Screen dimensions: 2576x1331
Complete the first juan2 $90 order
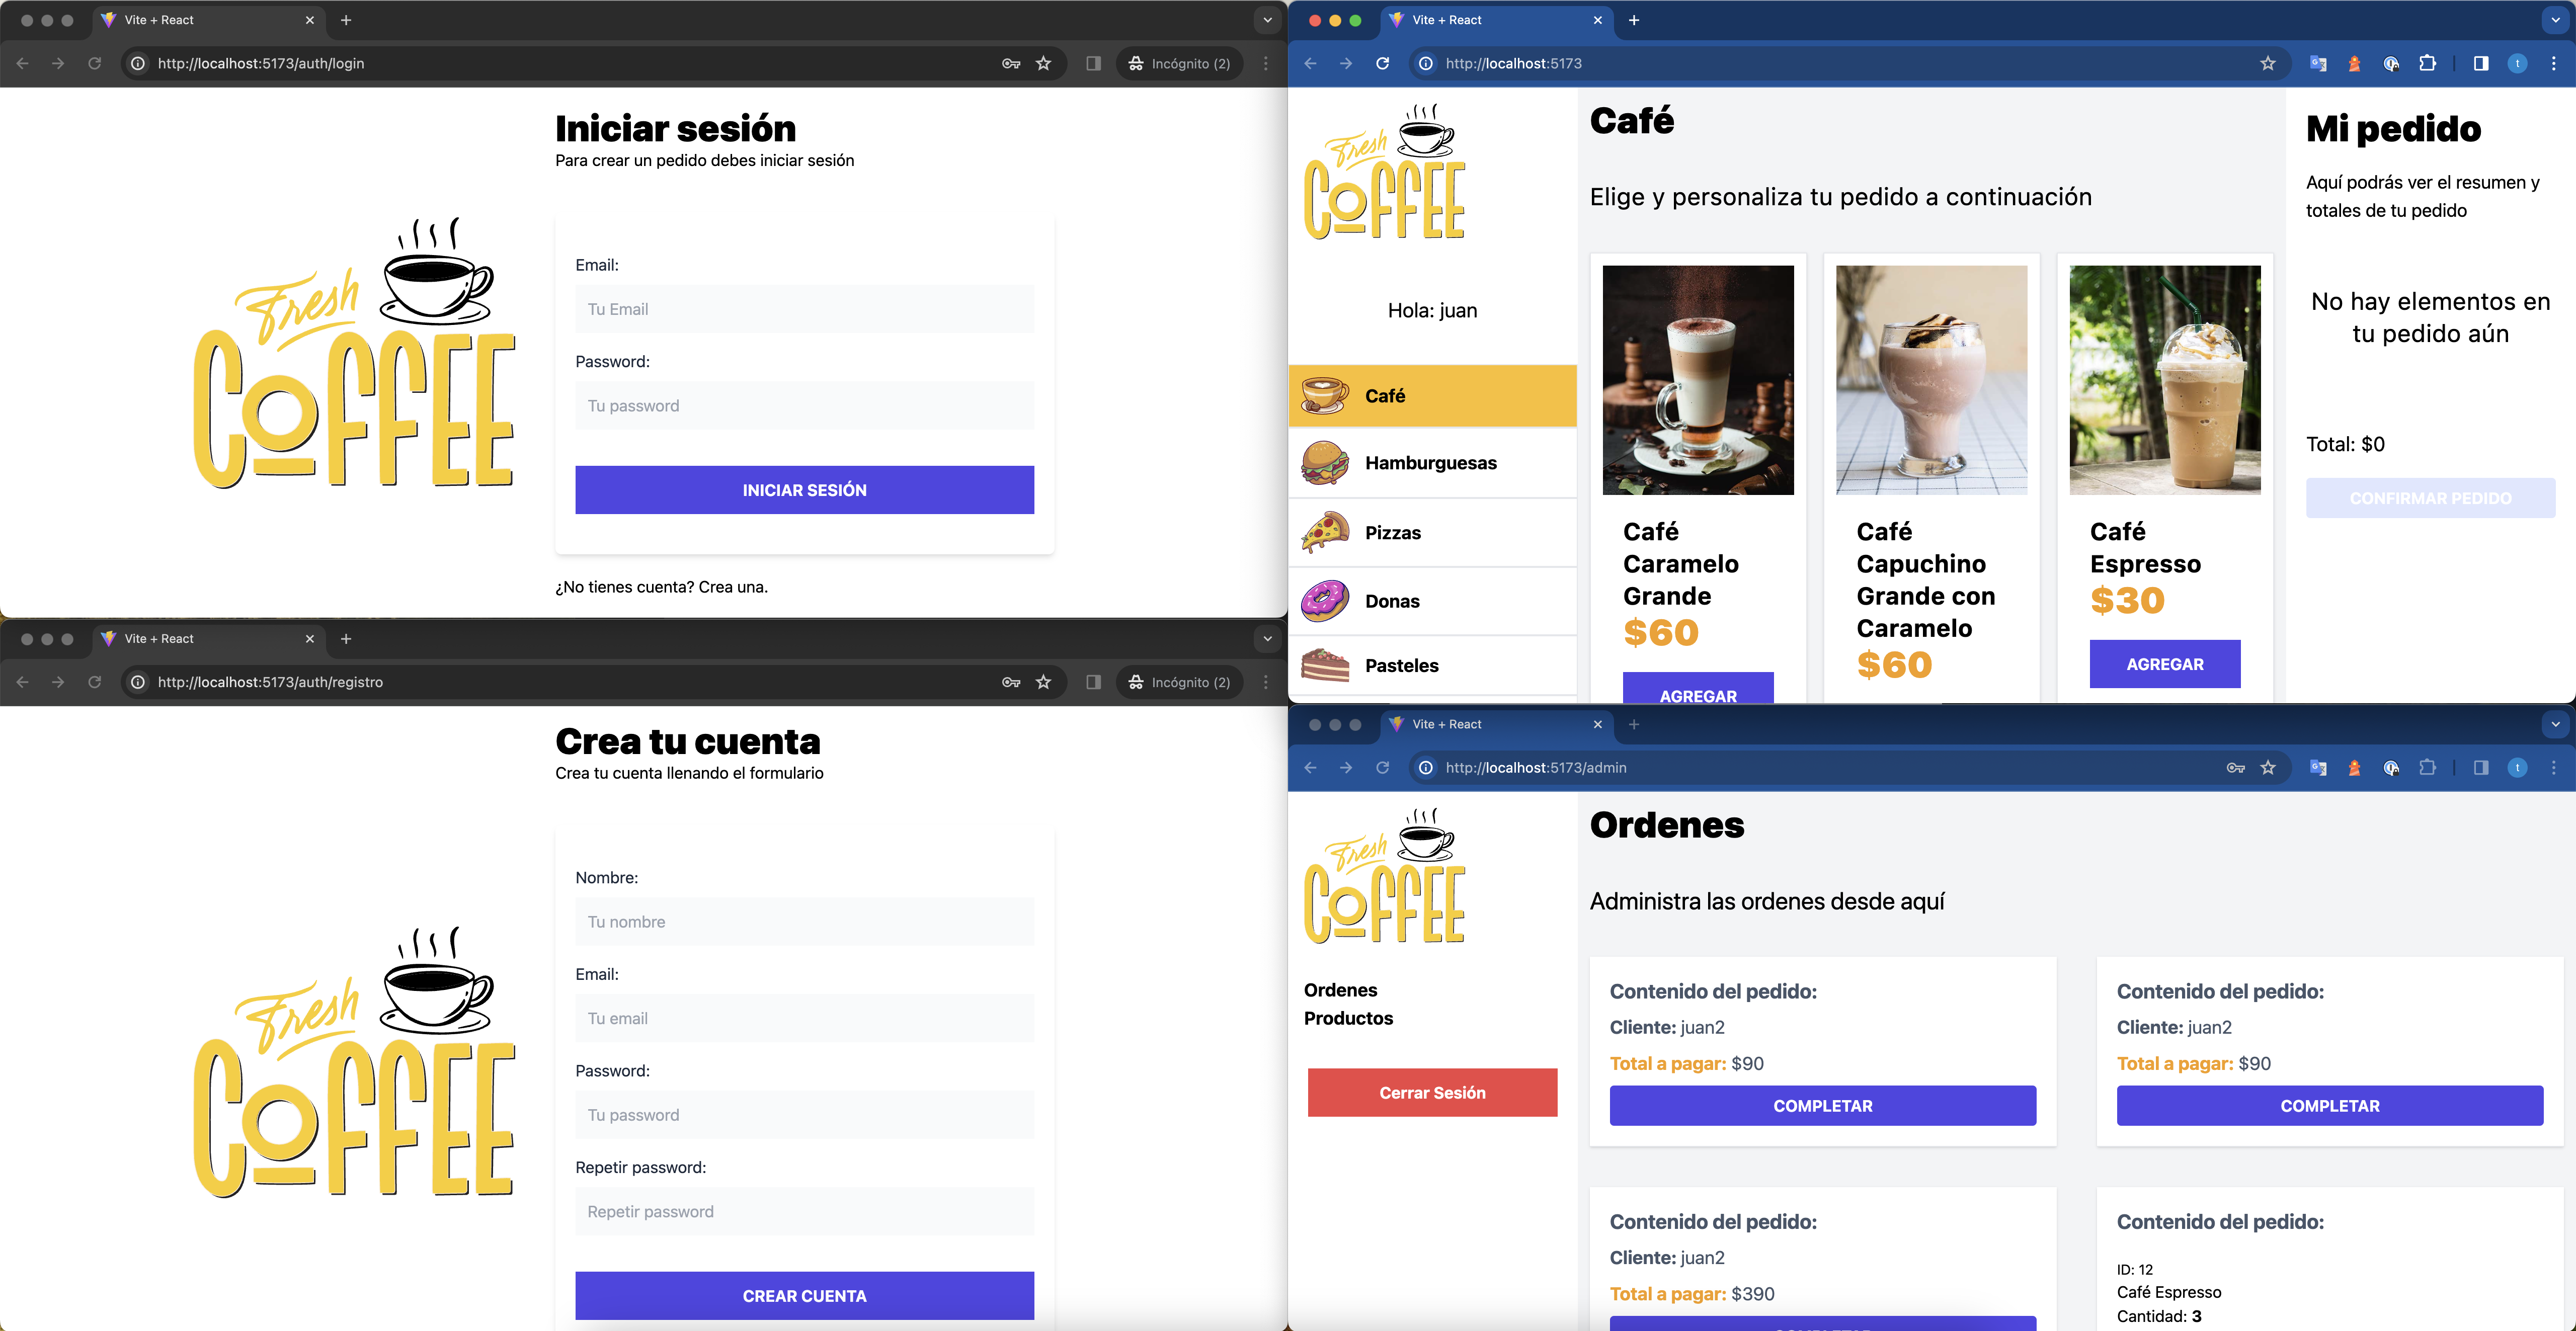[1822, 1106]
